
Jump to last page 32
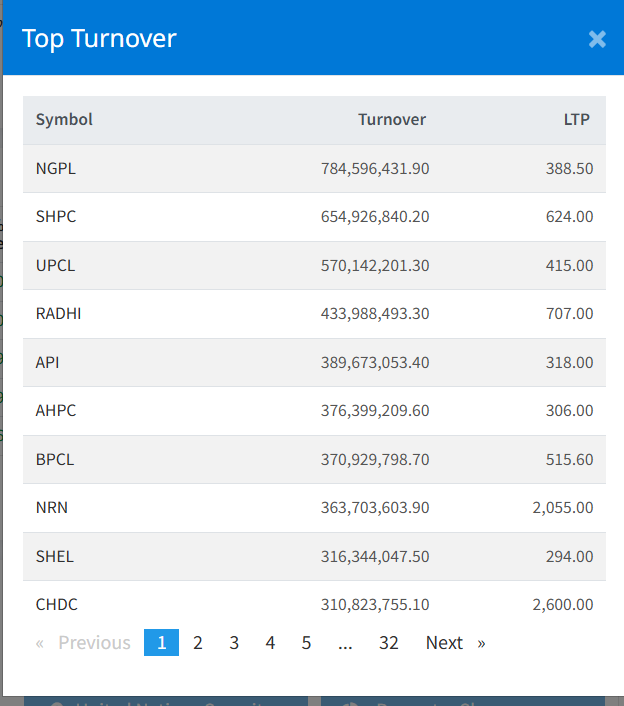click(x=389, y=643)
